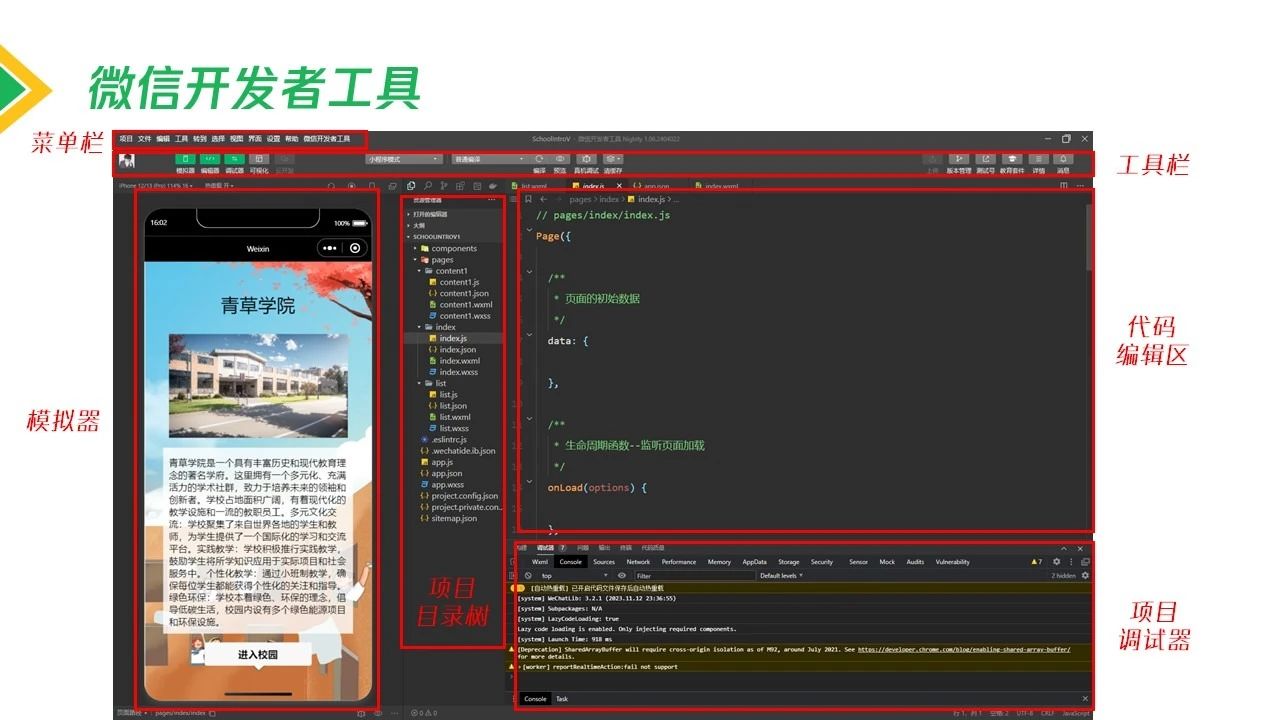Image resolution: width=1280 pixels, height=720 pixels.
Task: Open content1.wxml in the file tree
Action: (x=460, y=304)
